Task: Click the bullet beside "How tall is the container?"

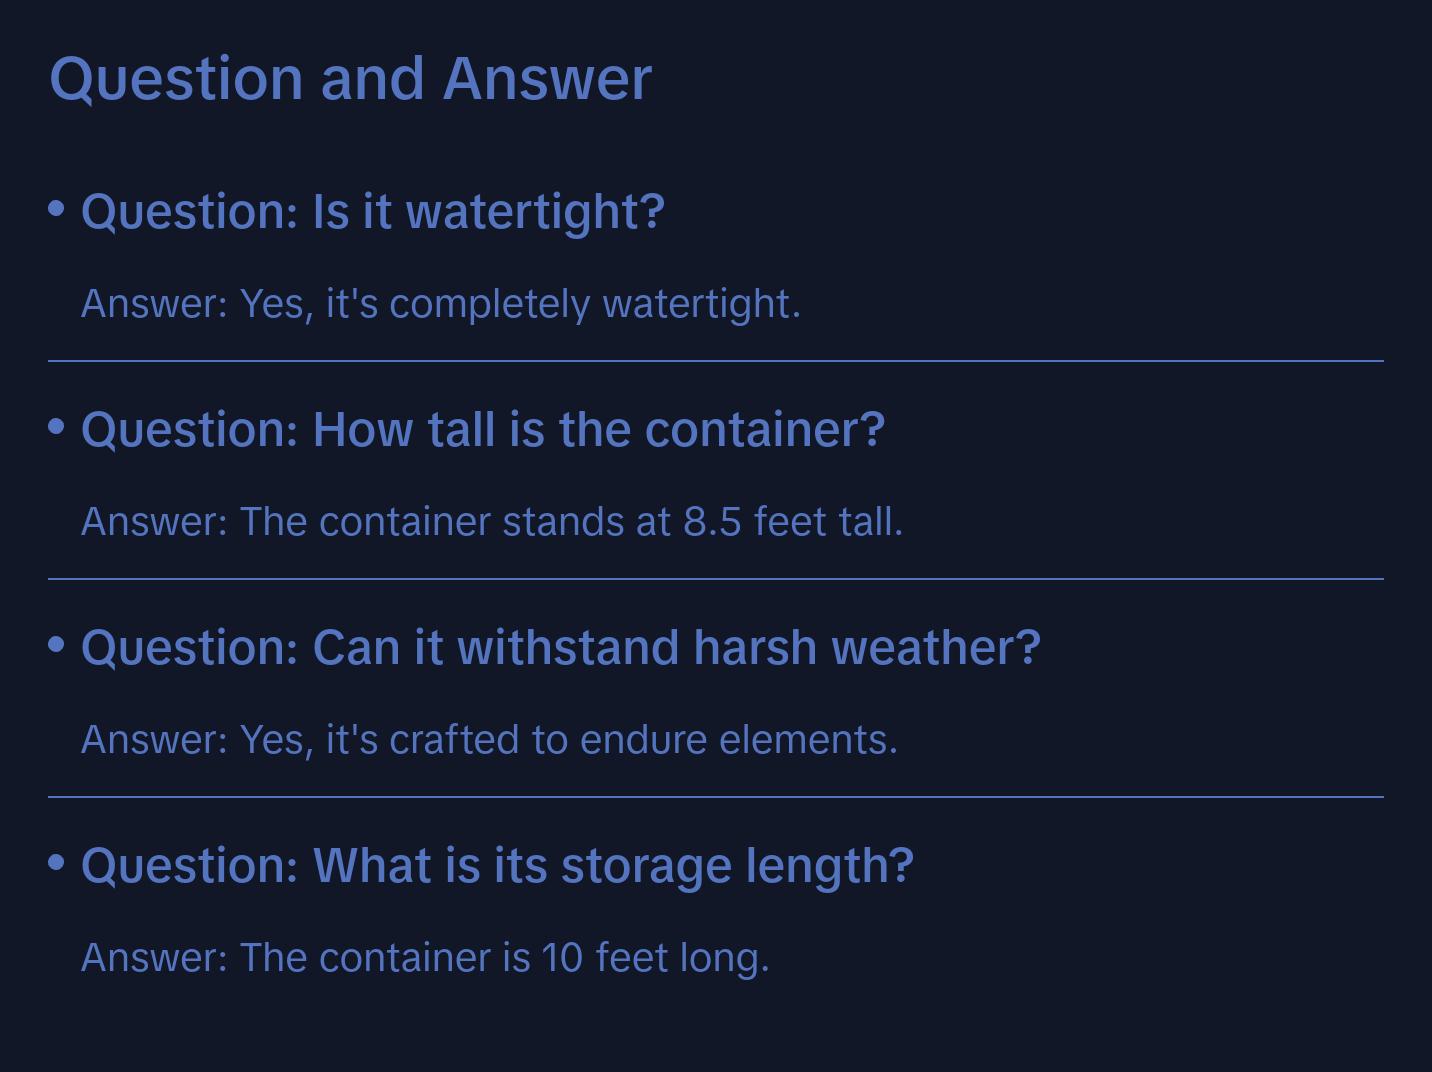Action: point(57,426)
